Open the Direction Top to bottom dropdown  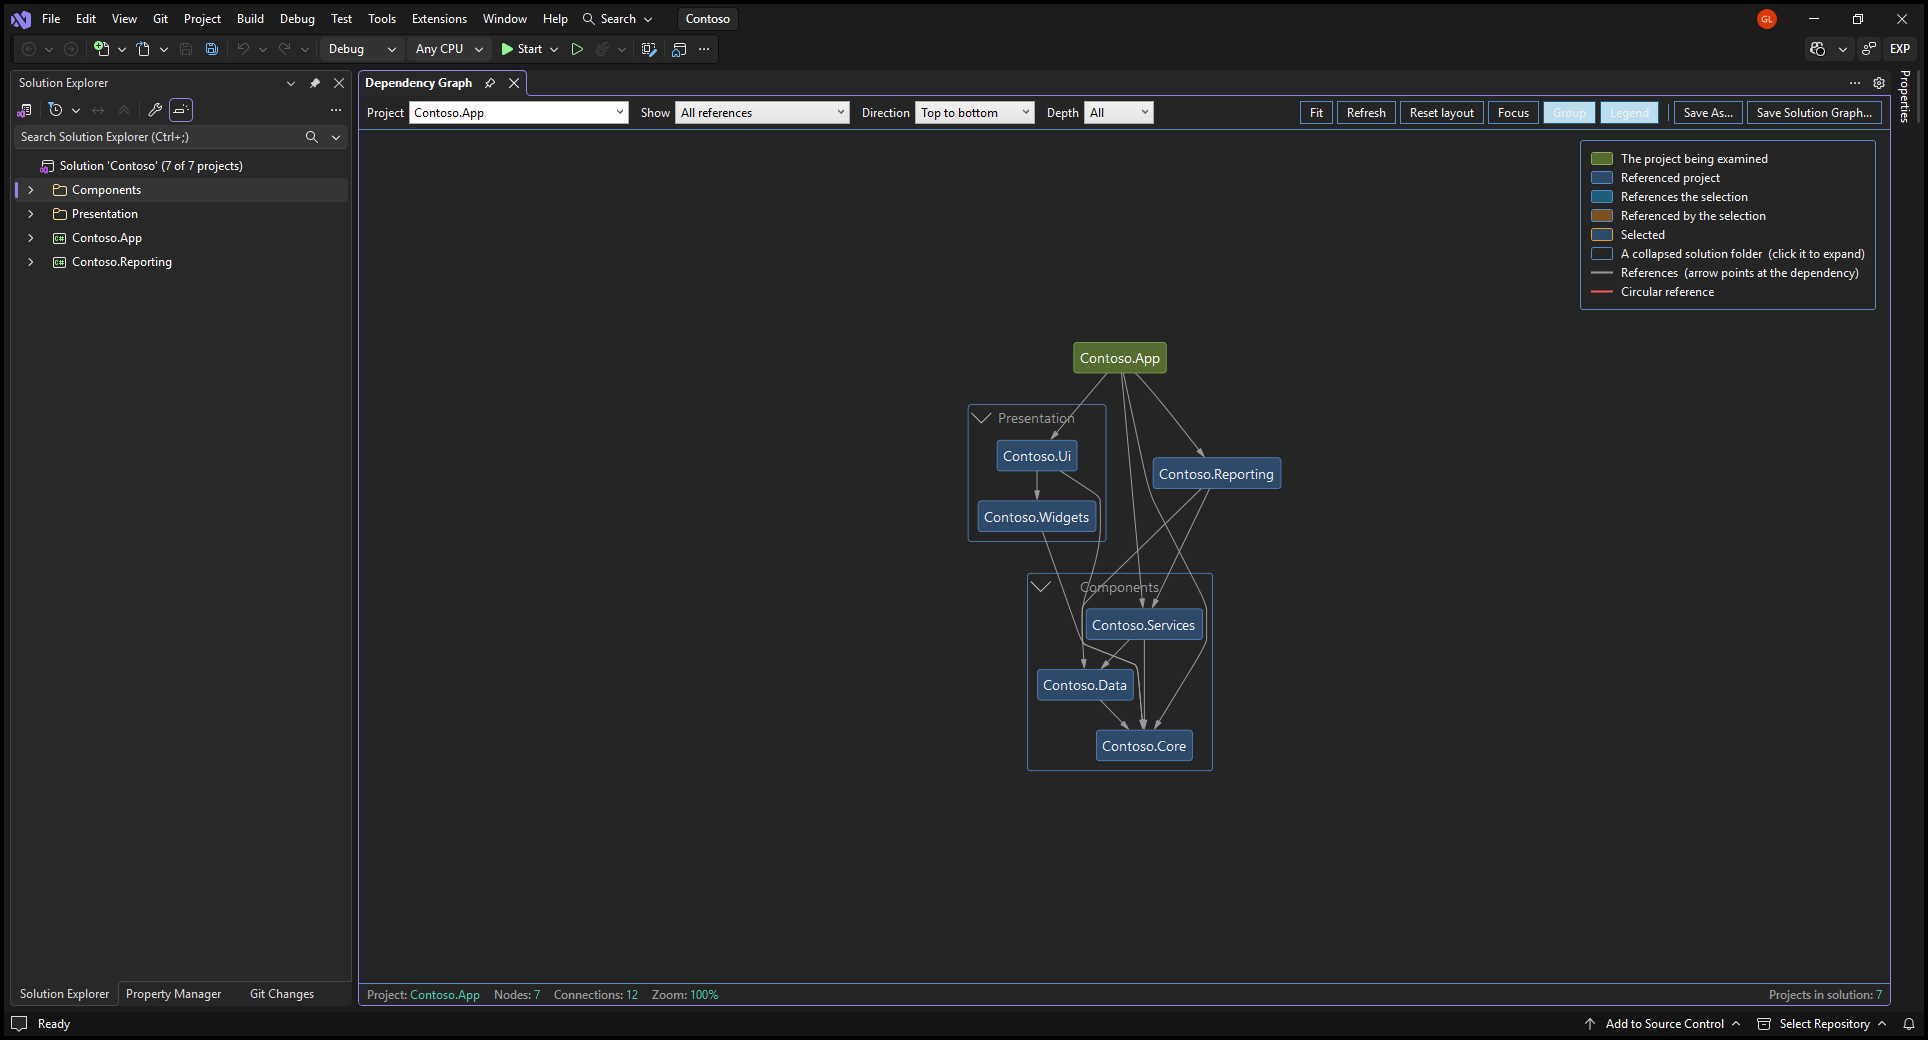[975, 113]
